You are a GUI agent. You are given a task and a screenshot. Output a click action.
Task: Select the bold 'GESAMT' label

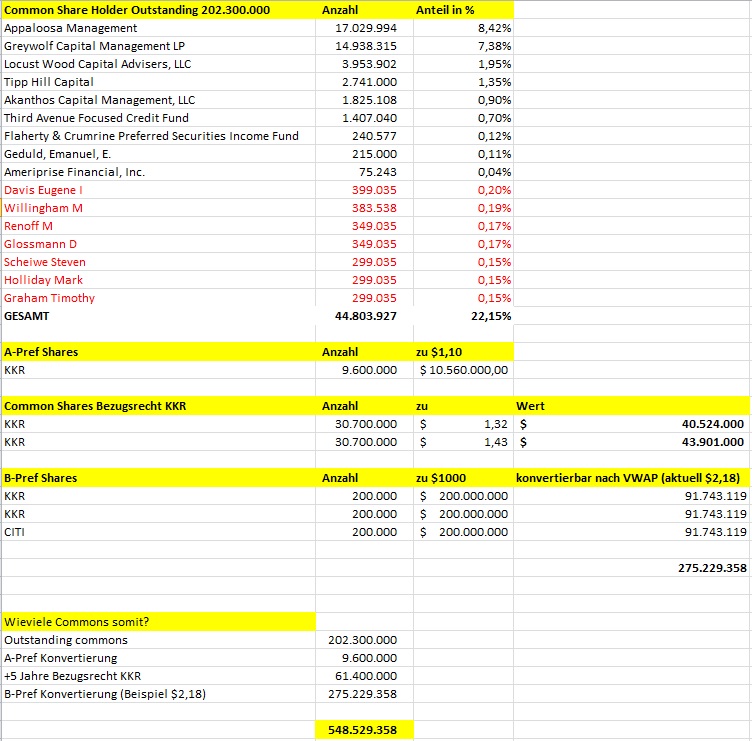click(x=26, y=316)
